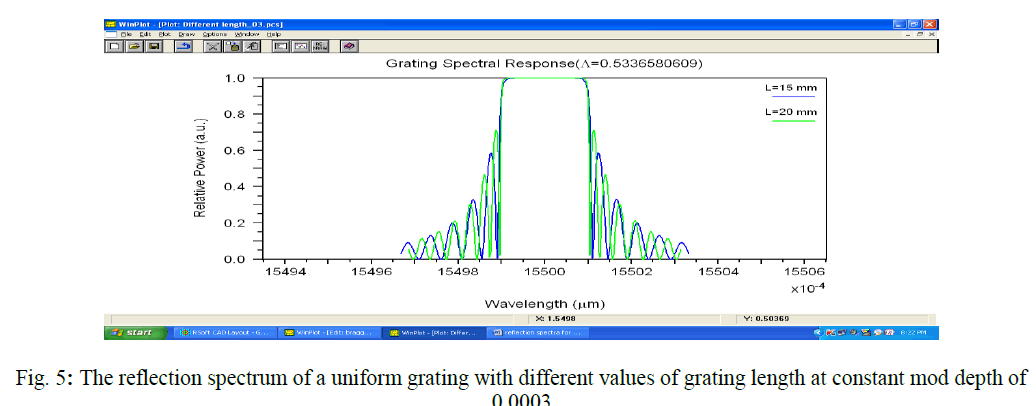
Task: Click the Open folder toolbar icon
Action: 134,46
